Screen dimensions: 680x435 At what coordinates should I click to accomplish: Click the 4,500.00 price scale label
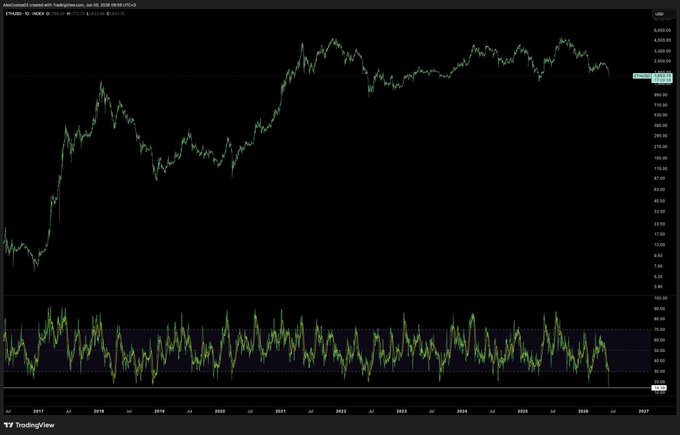pyautogui.click(x=662, y=40)
